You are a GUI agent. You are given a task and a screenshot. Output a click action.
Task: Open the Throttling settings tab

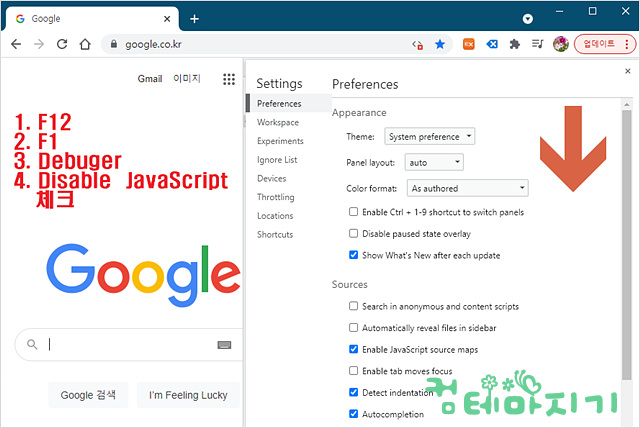click(x=276, y=197)
